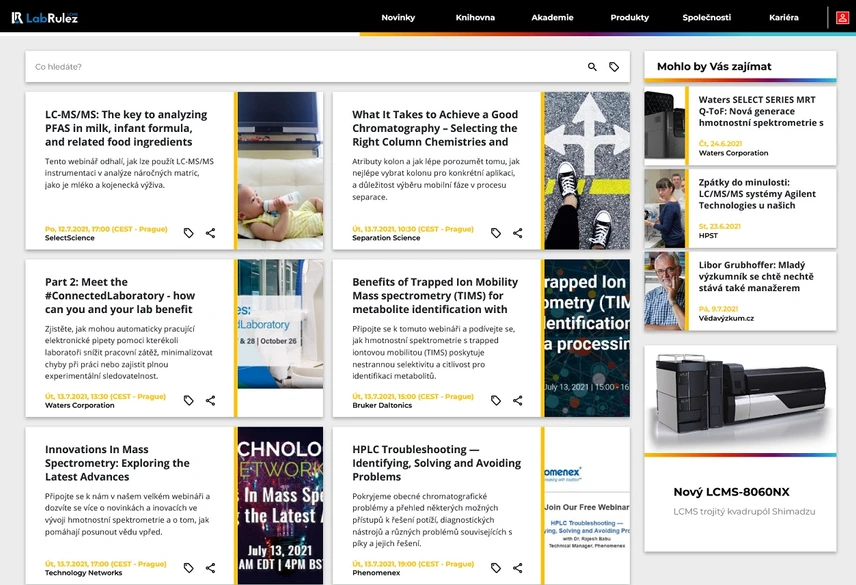Click 'Waters Corporation' under ConnectedLaboratory card

(x=80, y=405)
